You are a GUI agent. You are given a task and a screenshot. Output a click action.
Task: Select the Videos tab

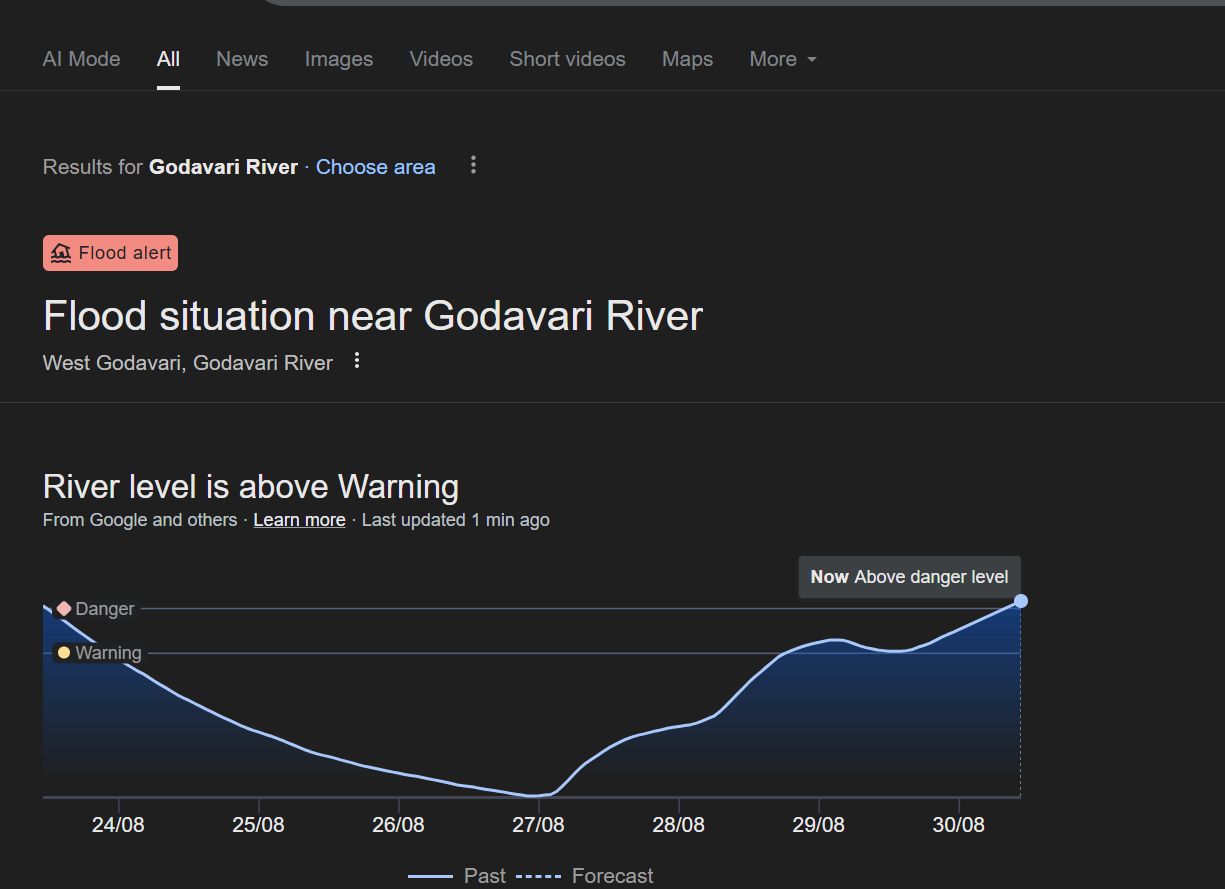[441, 59]
